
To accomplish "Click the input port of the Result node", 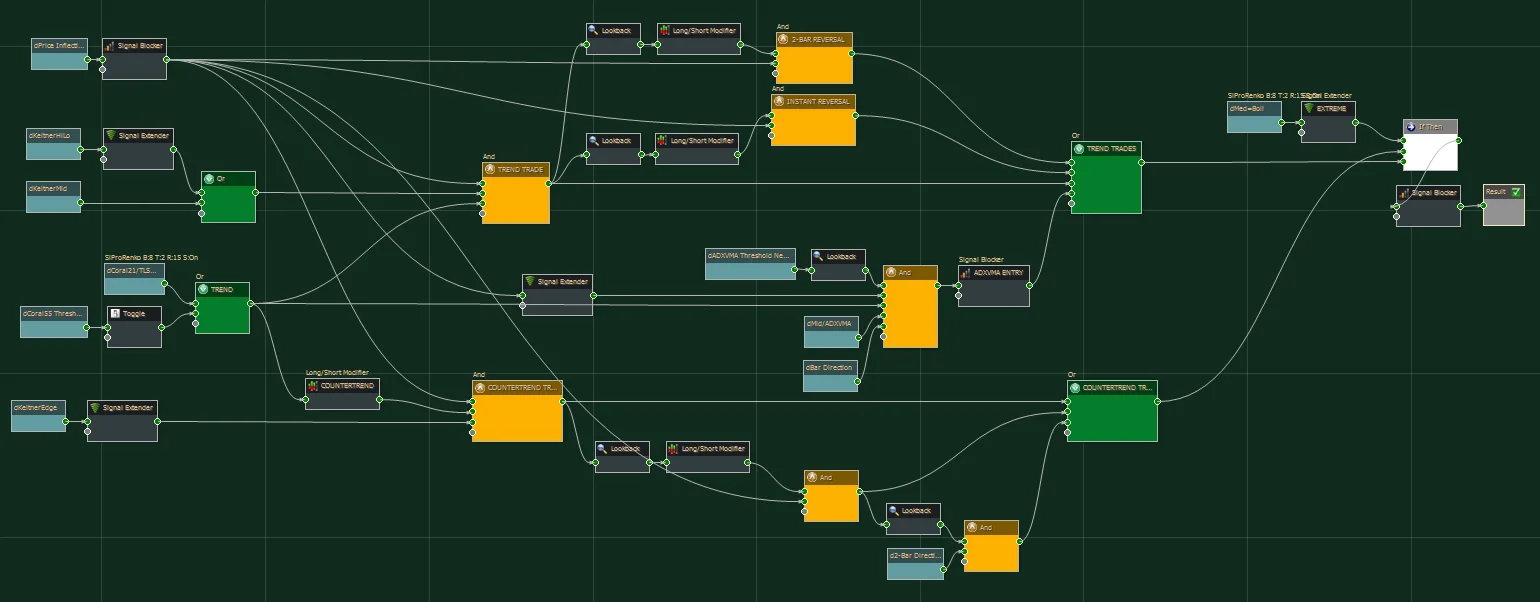I will pos(1482,206).
